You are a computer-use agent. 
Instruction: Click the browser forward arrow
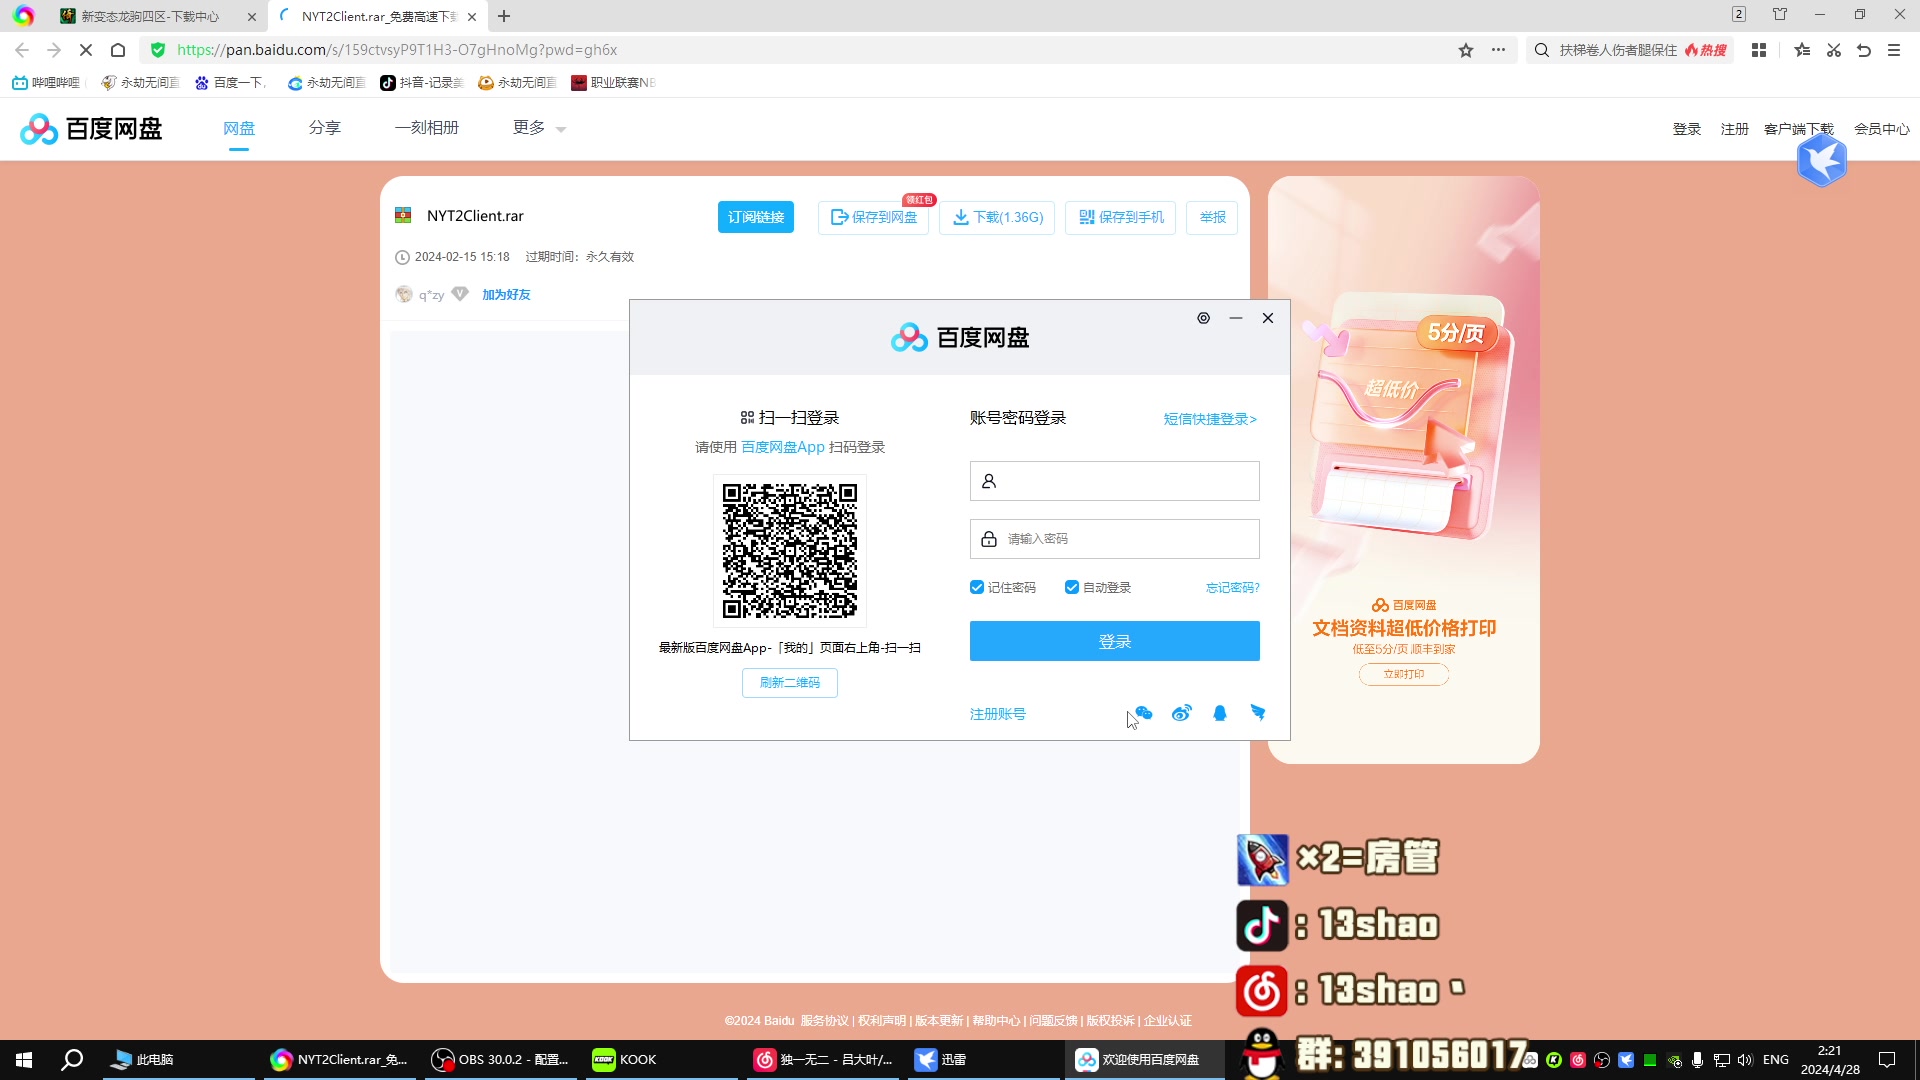pos(54,50)
